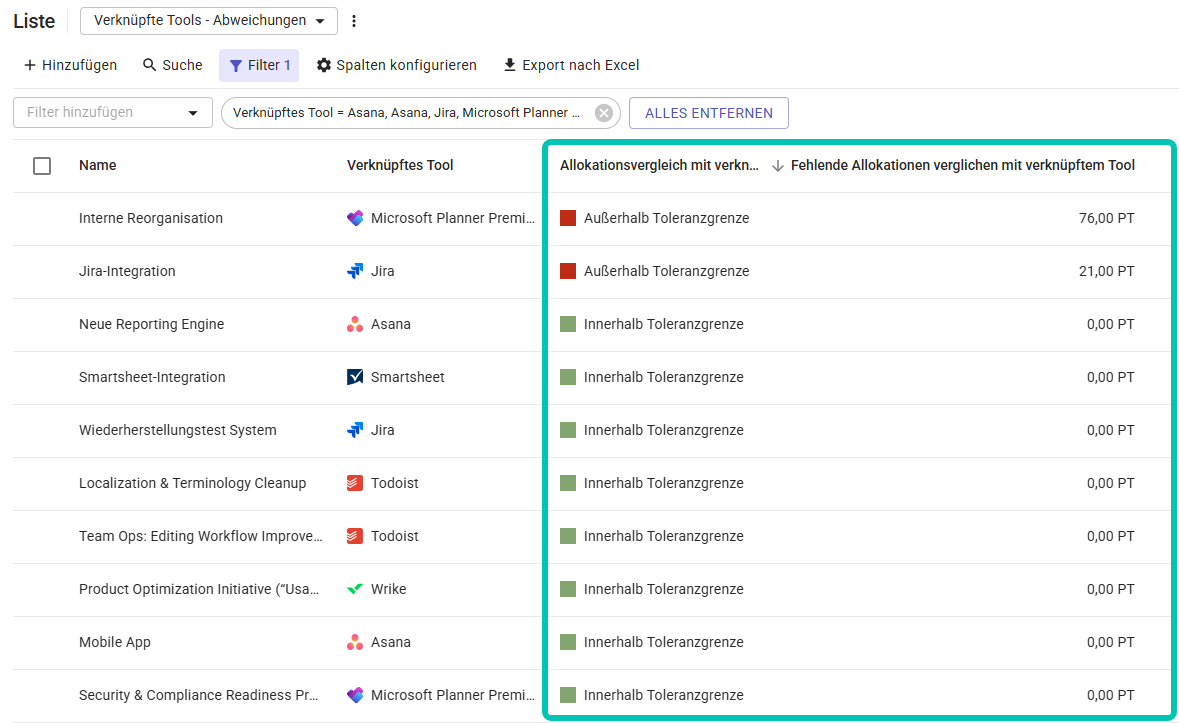1179x723 pixels.
Task: Click the 76,00 PT value
Action: click(x=1106, y=218)
